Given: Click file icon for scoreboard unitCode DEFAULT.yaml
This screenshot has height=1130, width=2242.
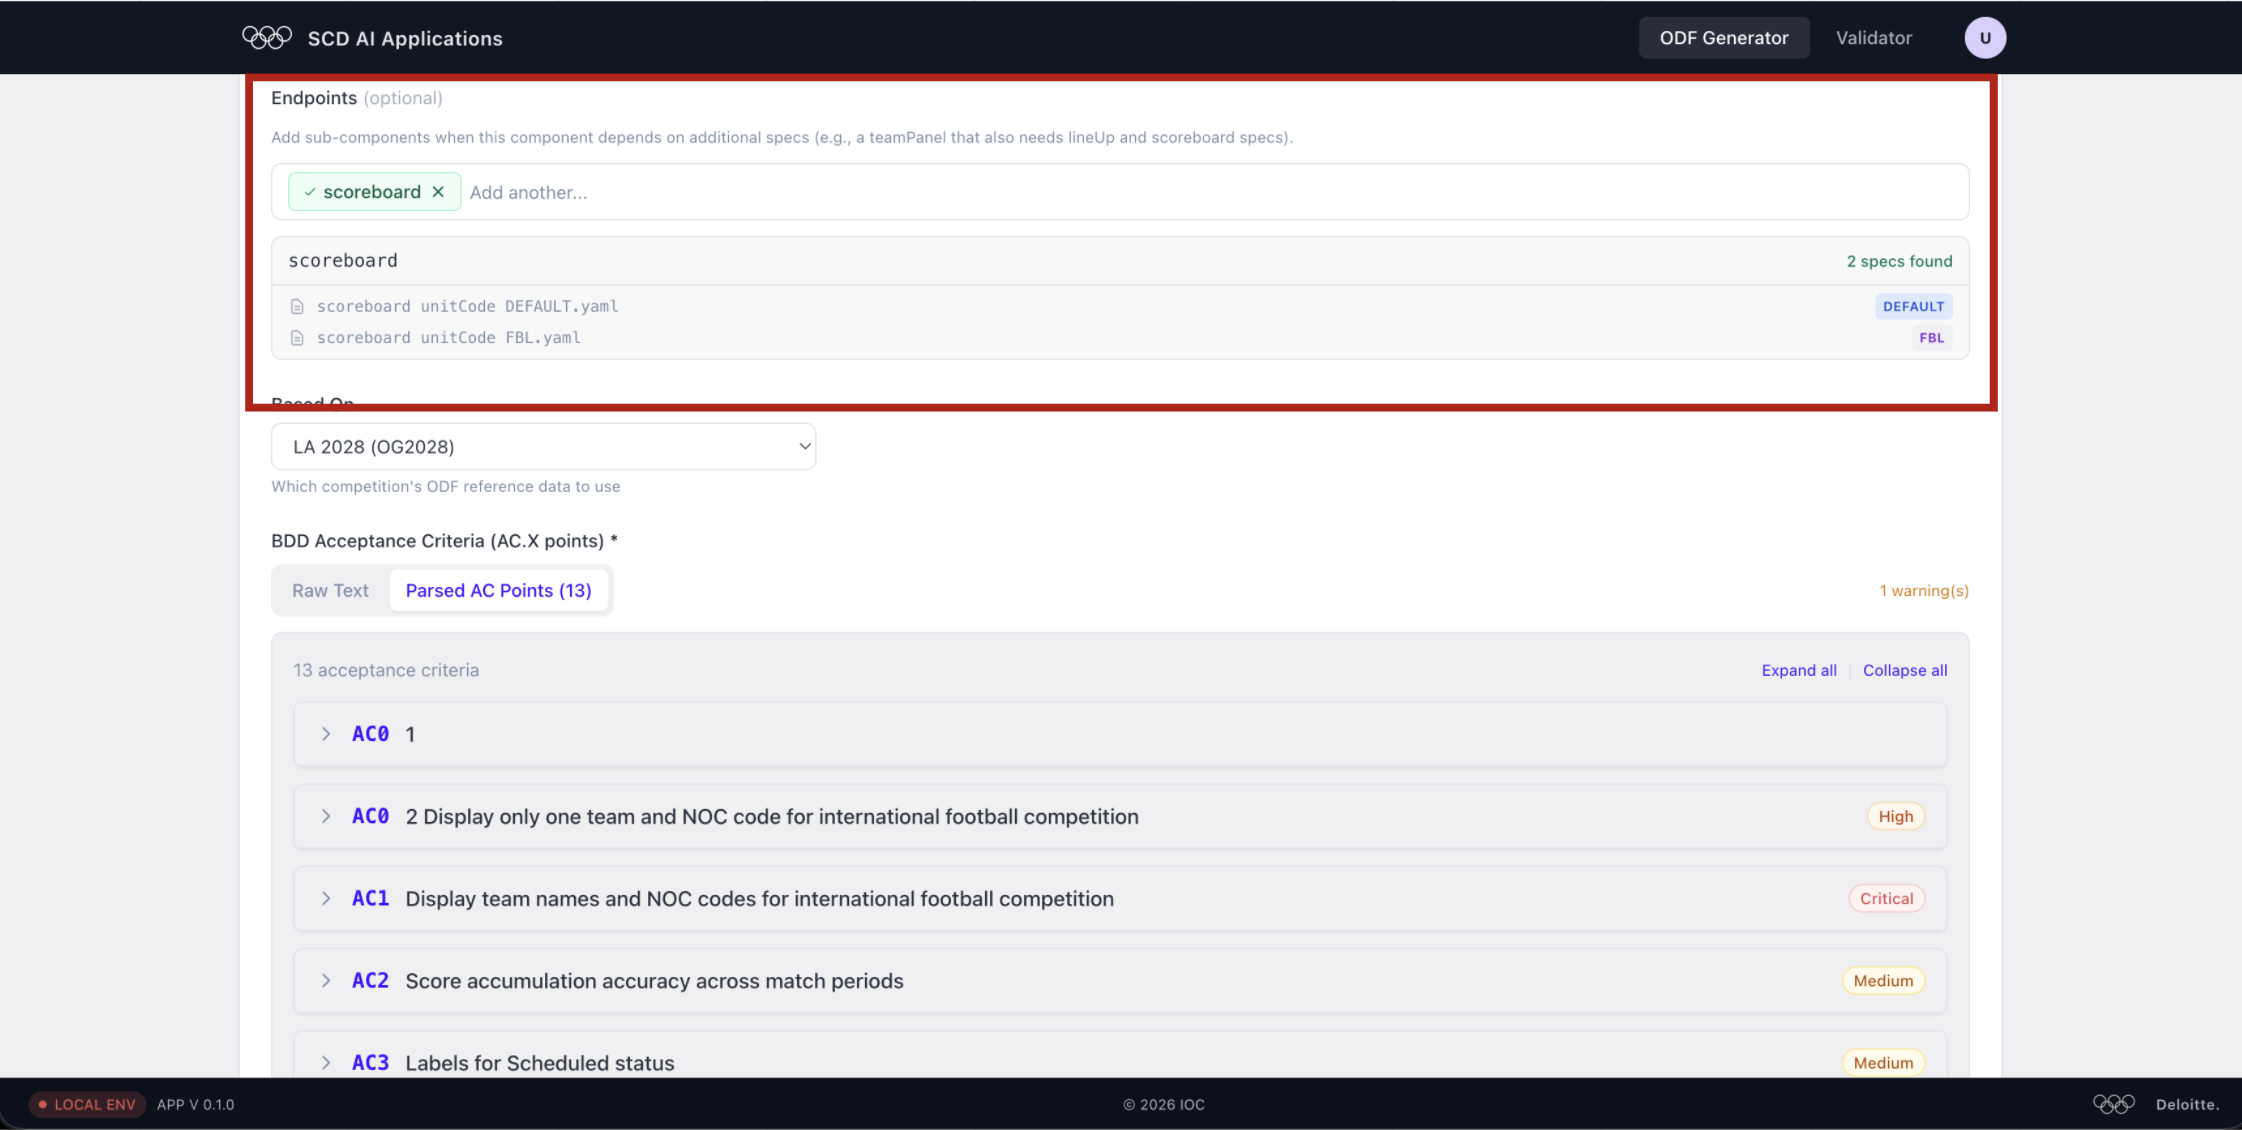Looking at the screenshot, I should [297, 307].
